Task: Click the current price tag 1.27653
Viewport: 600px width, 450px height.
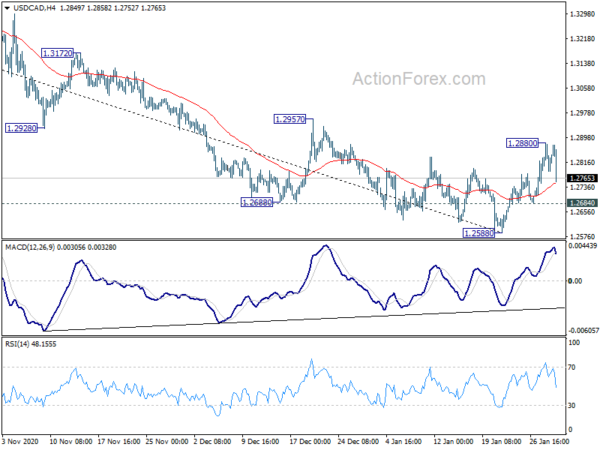Action: pos(582,178)
